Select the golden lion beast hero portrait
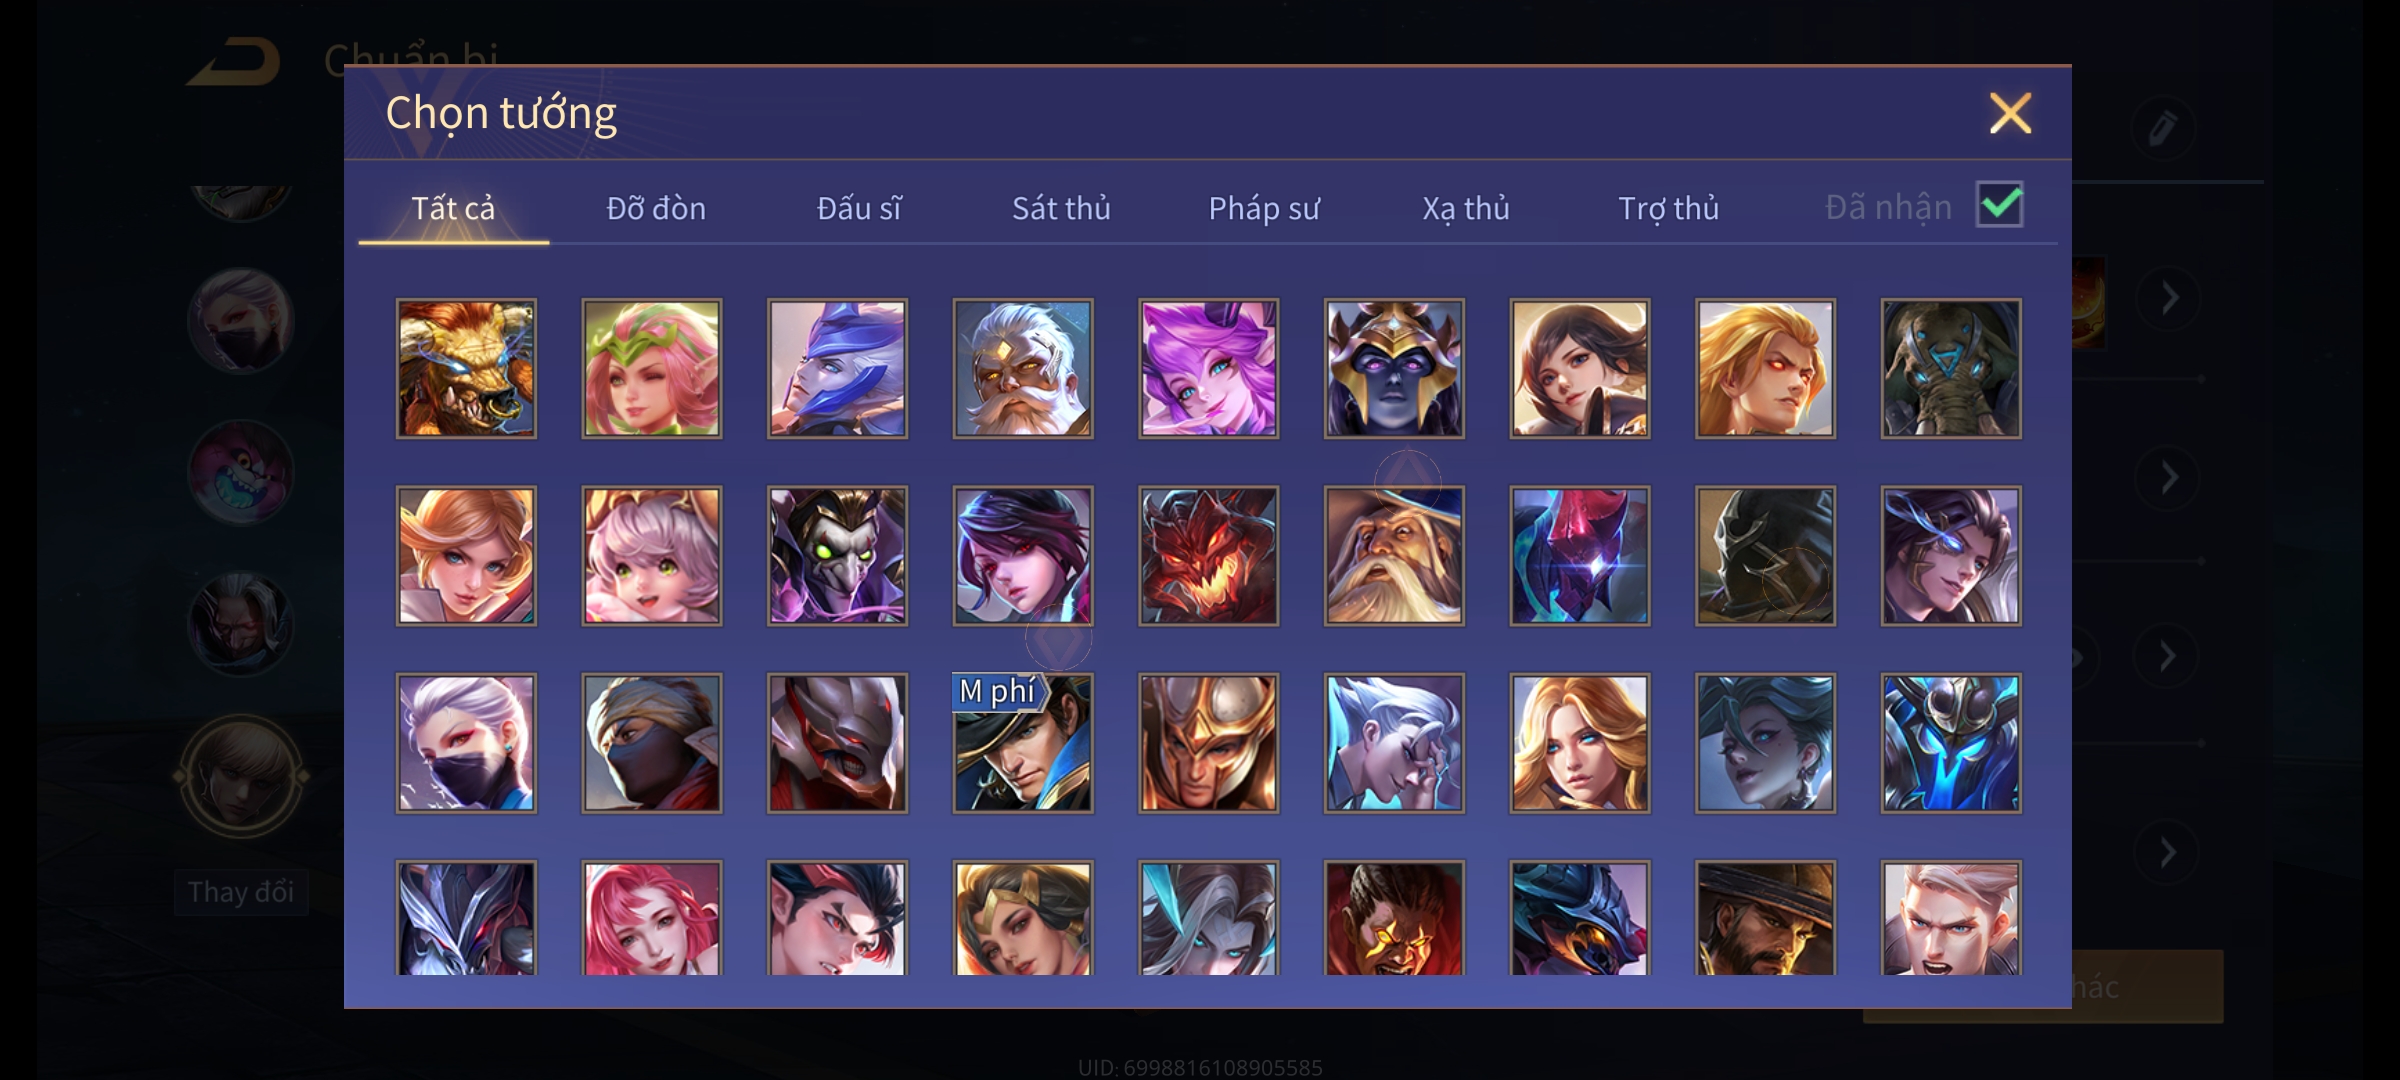Screen dimensions: 2400x1080 [466, 368]
